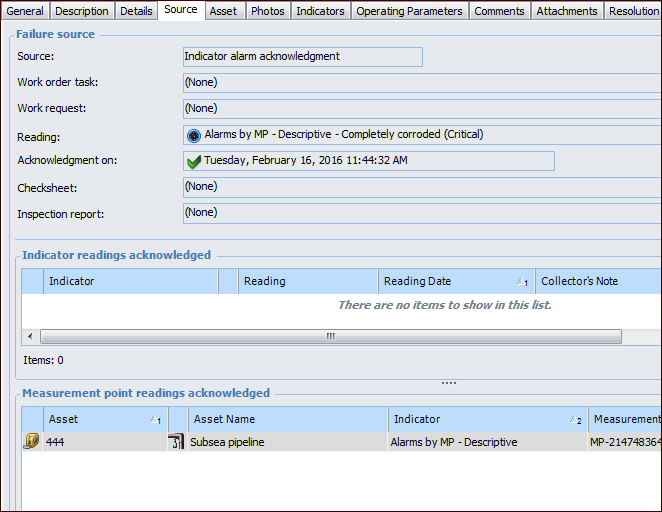Click the 'Items: 0' count text

pyautogui.click(x=43, y=360)
